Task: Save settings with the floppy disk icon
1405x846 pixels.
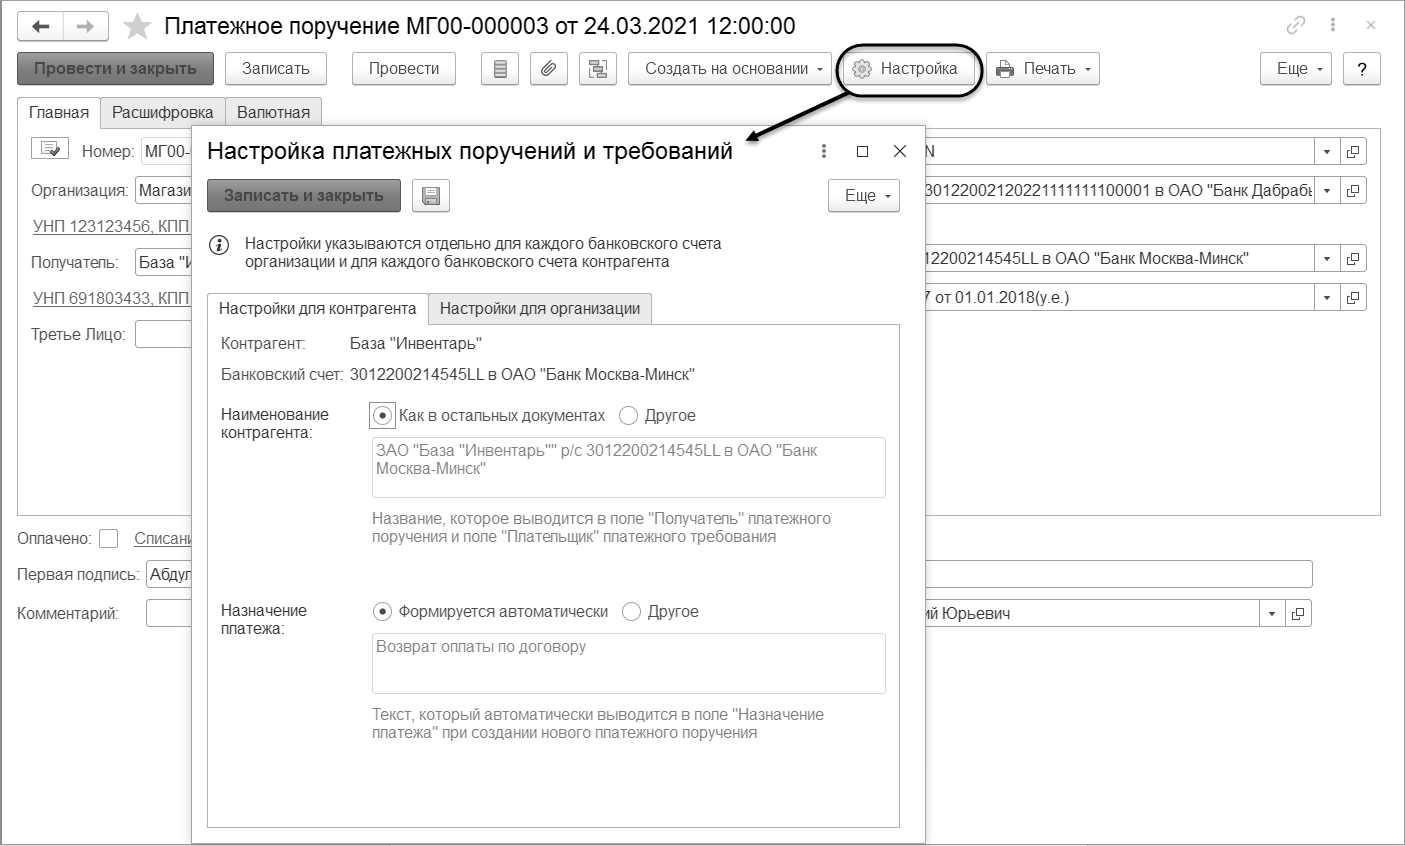Action: (x=431, y=196)
